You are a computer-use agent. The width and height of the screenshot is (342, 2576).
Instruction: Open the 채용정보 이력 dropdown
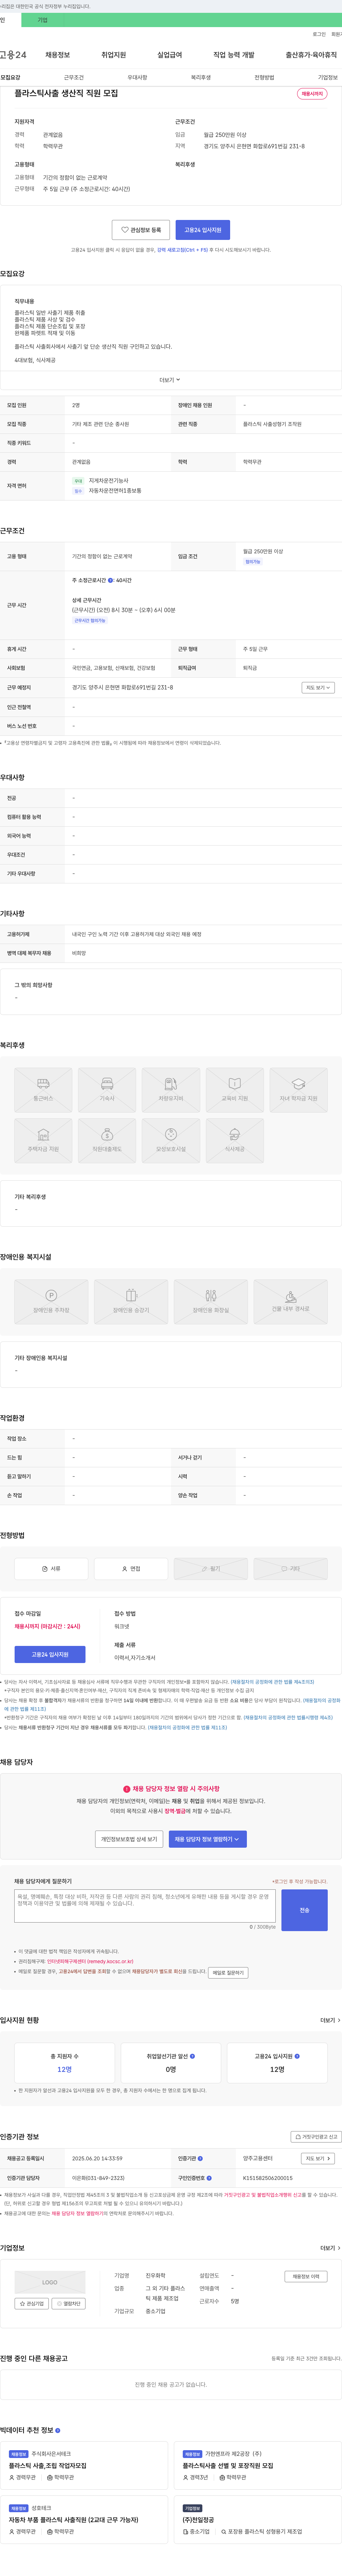point(306,2276)
